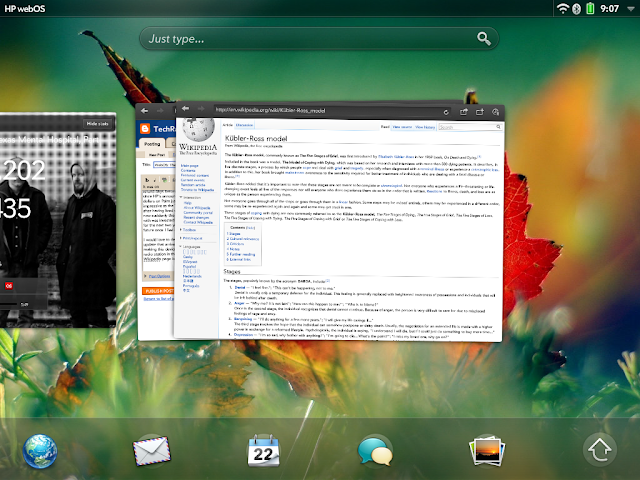Open new card icon in Wikipedia browser toolbar
Screen dimensions: 640x480
pos(480,112)
